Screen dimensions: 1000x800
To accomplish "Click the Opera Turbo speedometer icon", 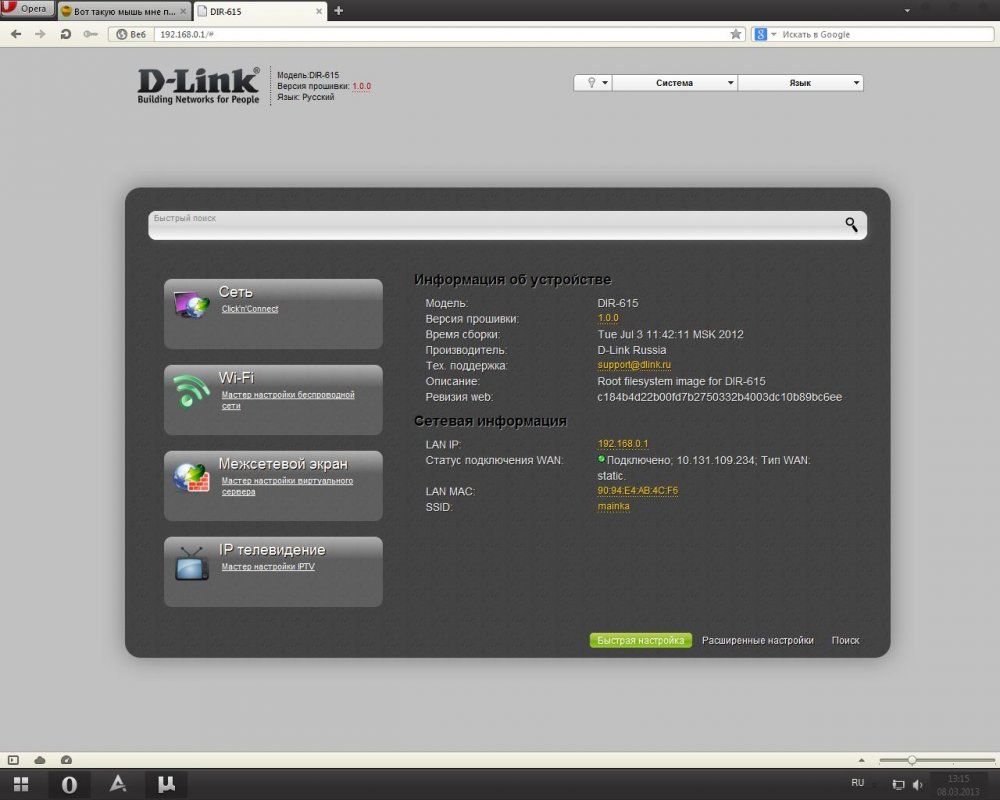I will (x=66, y=760).
